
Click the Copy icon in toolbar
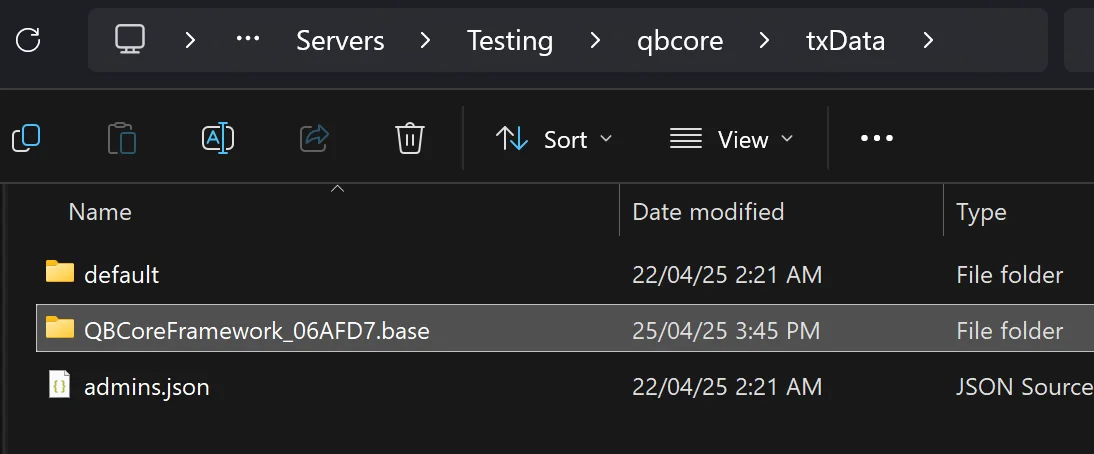(26, 138)
